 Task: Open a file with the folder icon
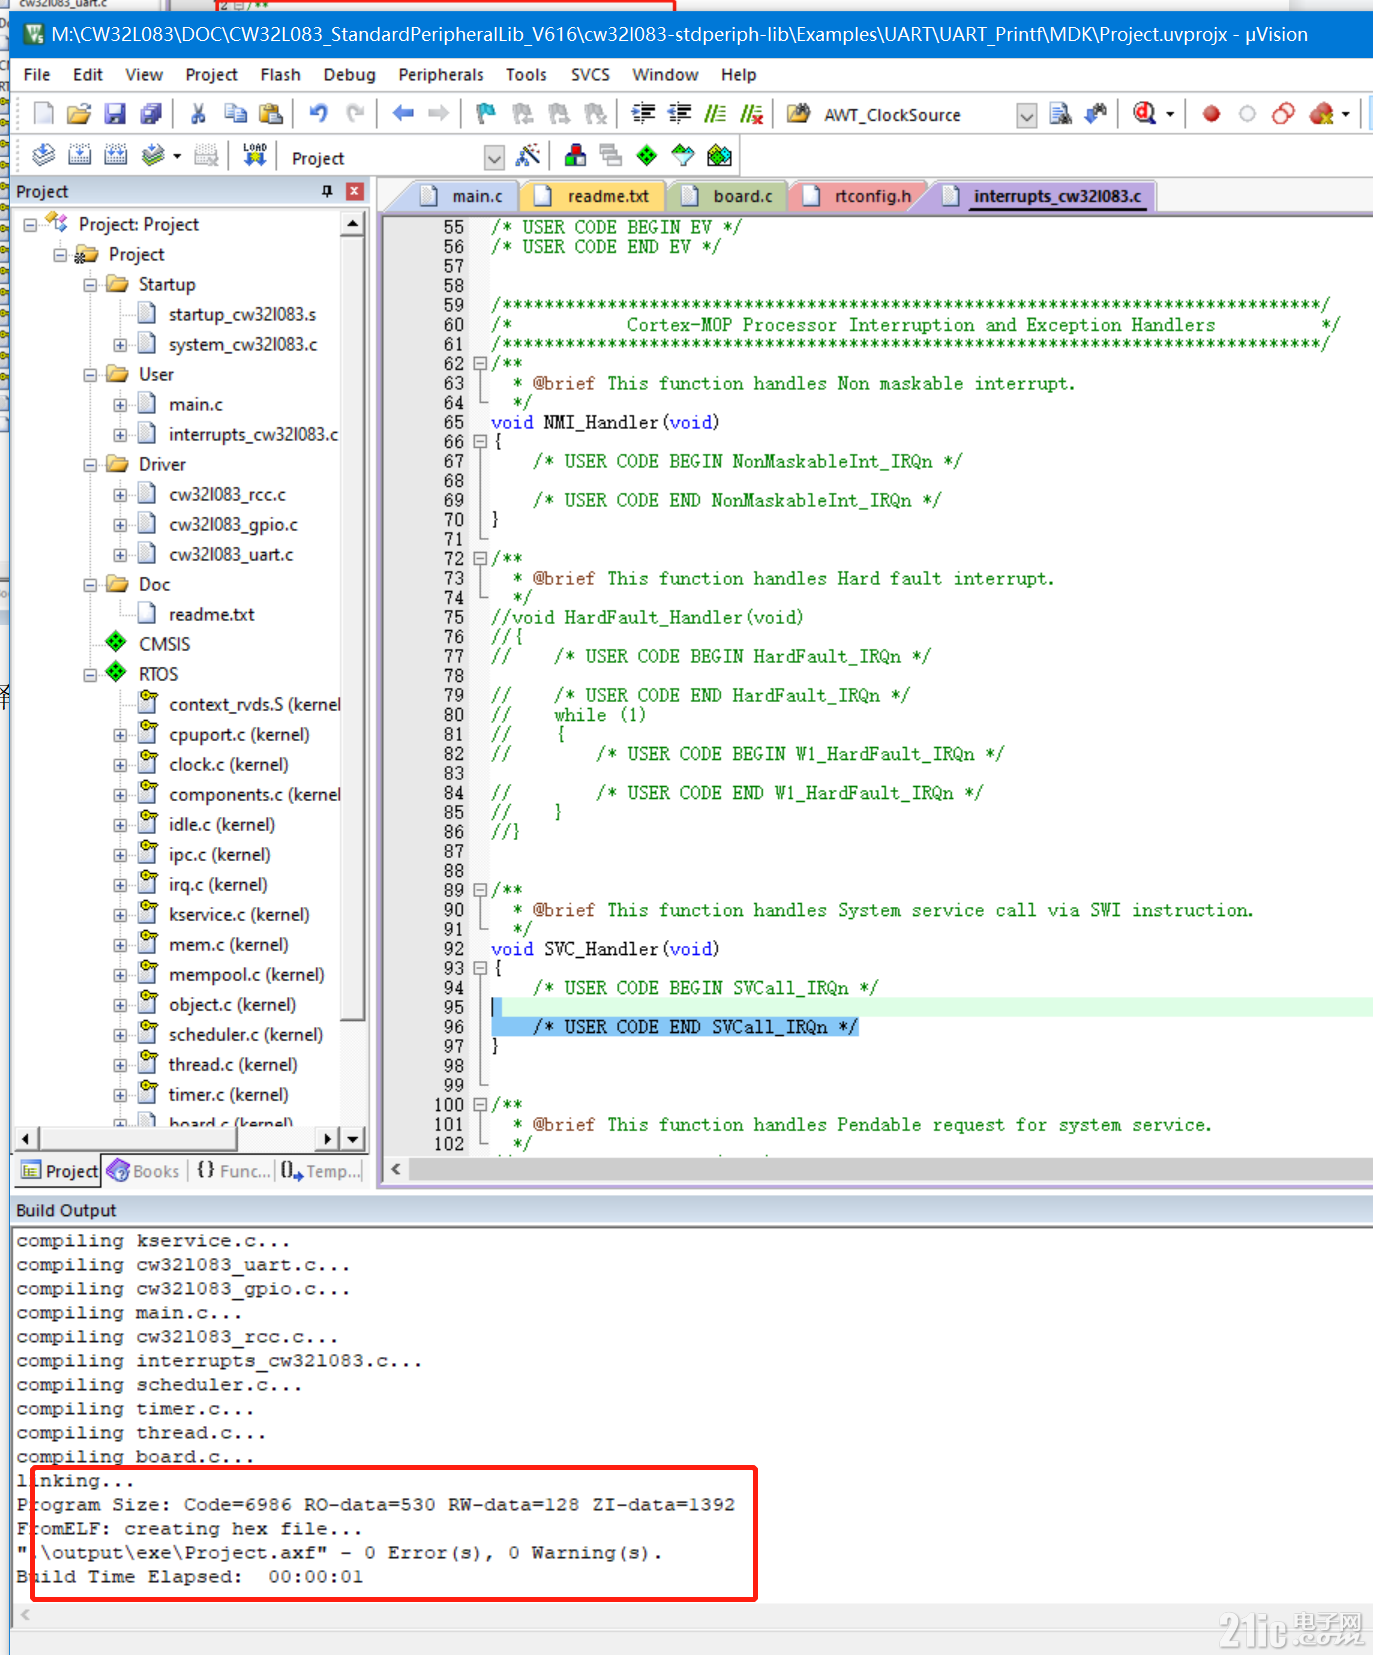click(79, 114)
